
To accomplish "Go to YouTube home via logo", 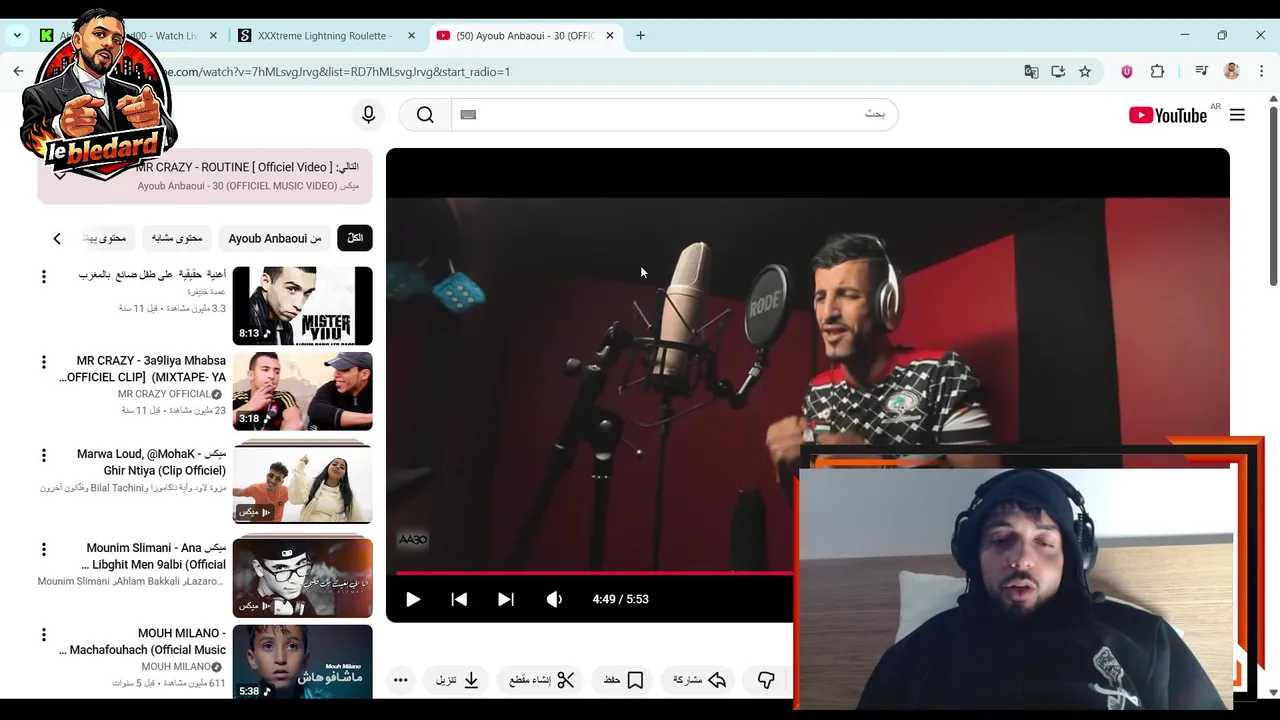I will (x=1168, y=115).
